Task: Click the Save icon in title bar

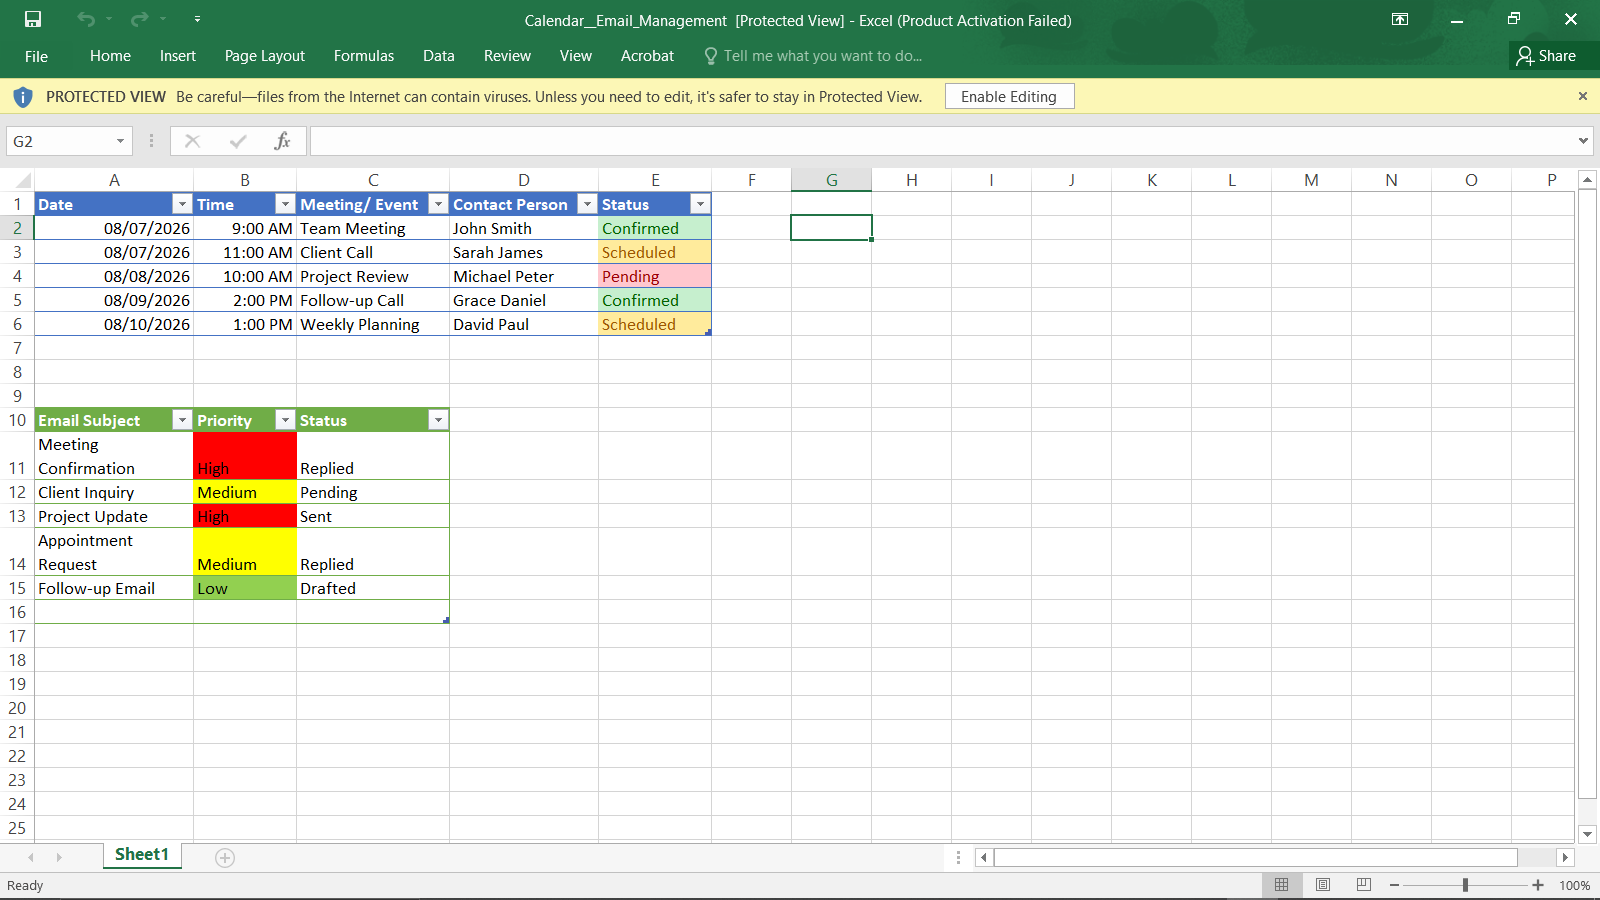Action: [33, 19]
